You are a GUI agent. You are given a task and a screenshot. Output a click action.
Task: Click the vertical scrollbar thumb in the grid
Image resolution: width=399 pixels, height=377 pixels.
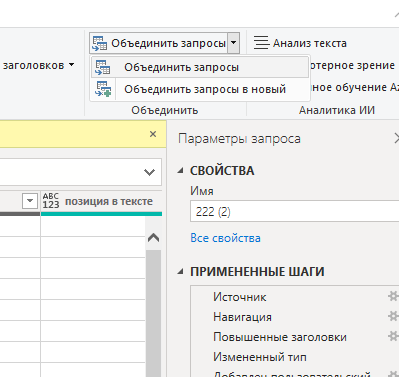tap(153, 313)
